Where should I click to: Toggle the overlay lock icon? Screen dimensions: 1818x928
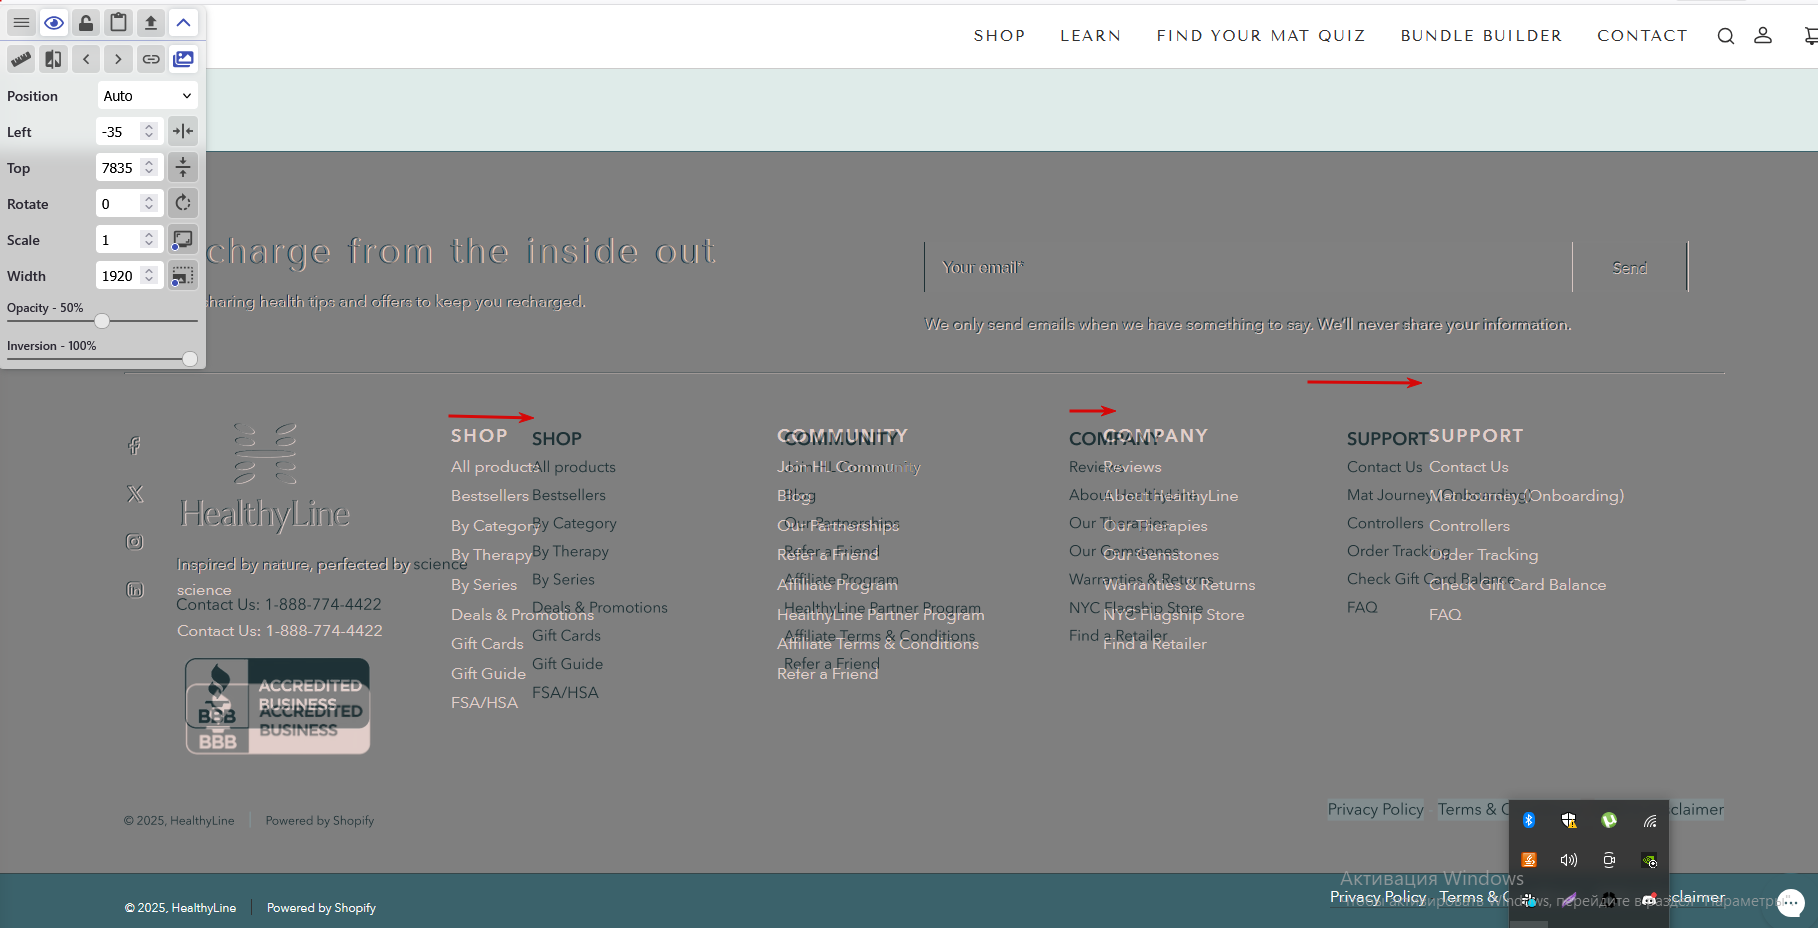click(x=86, y=23)
